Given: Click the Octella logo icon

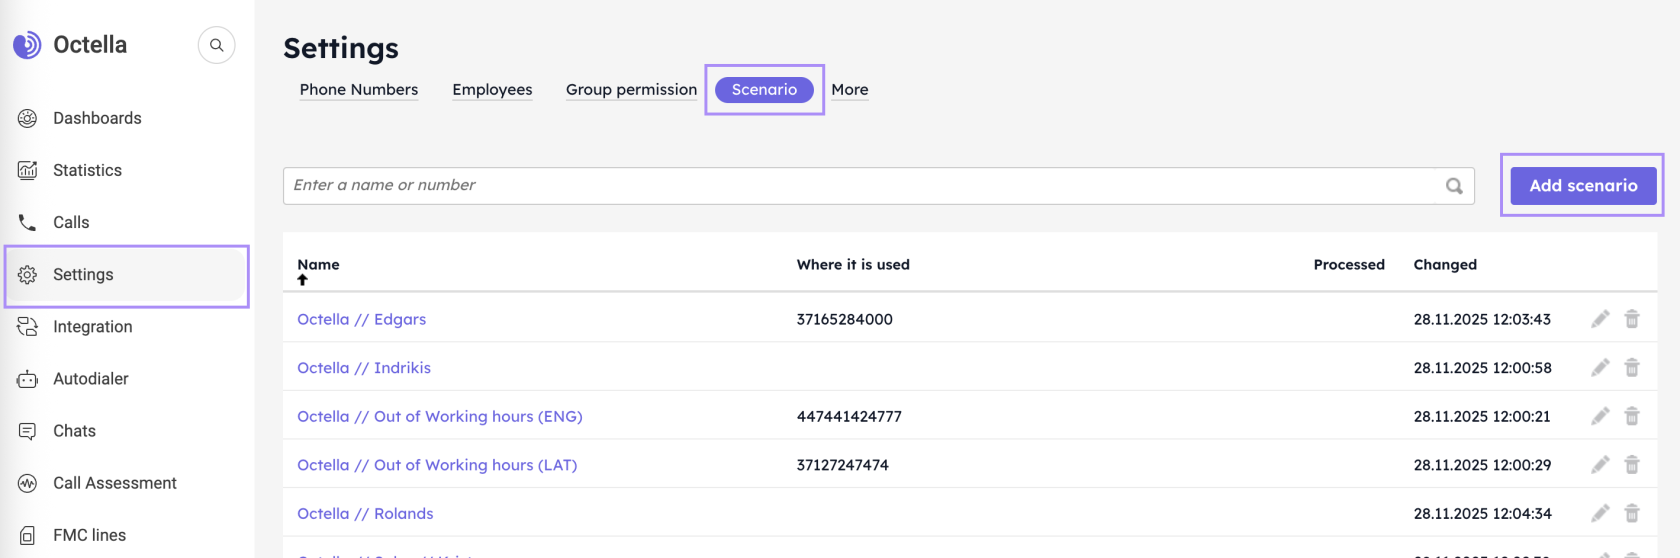Looking at the screenshot, I should [27, 45].
